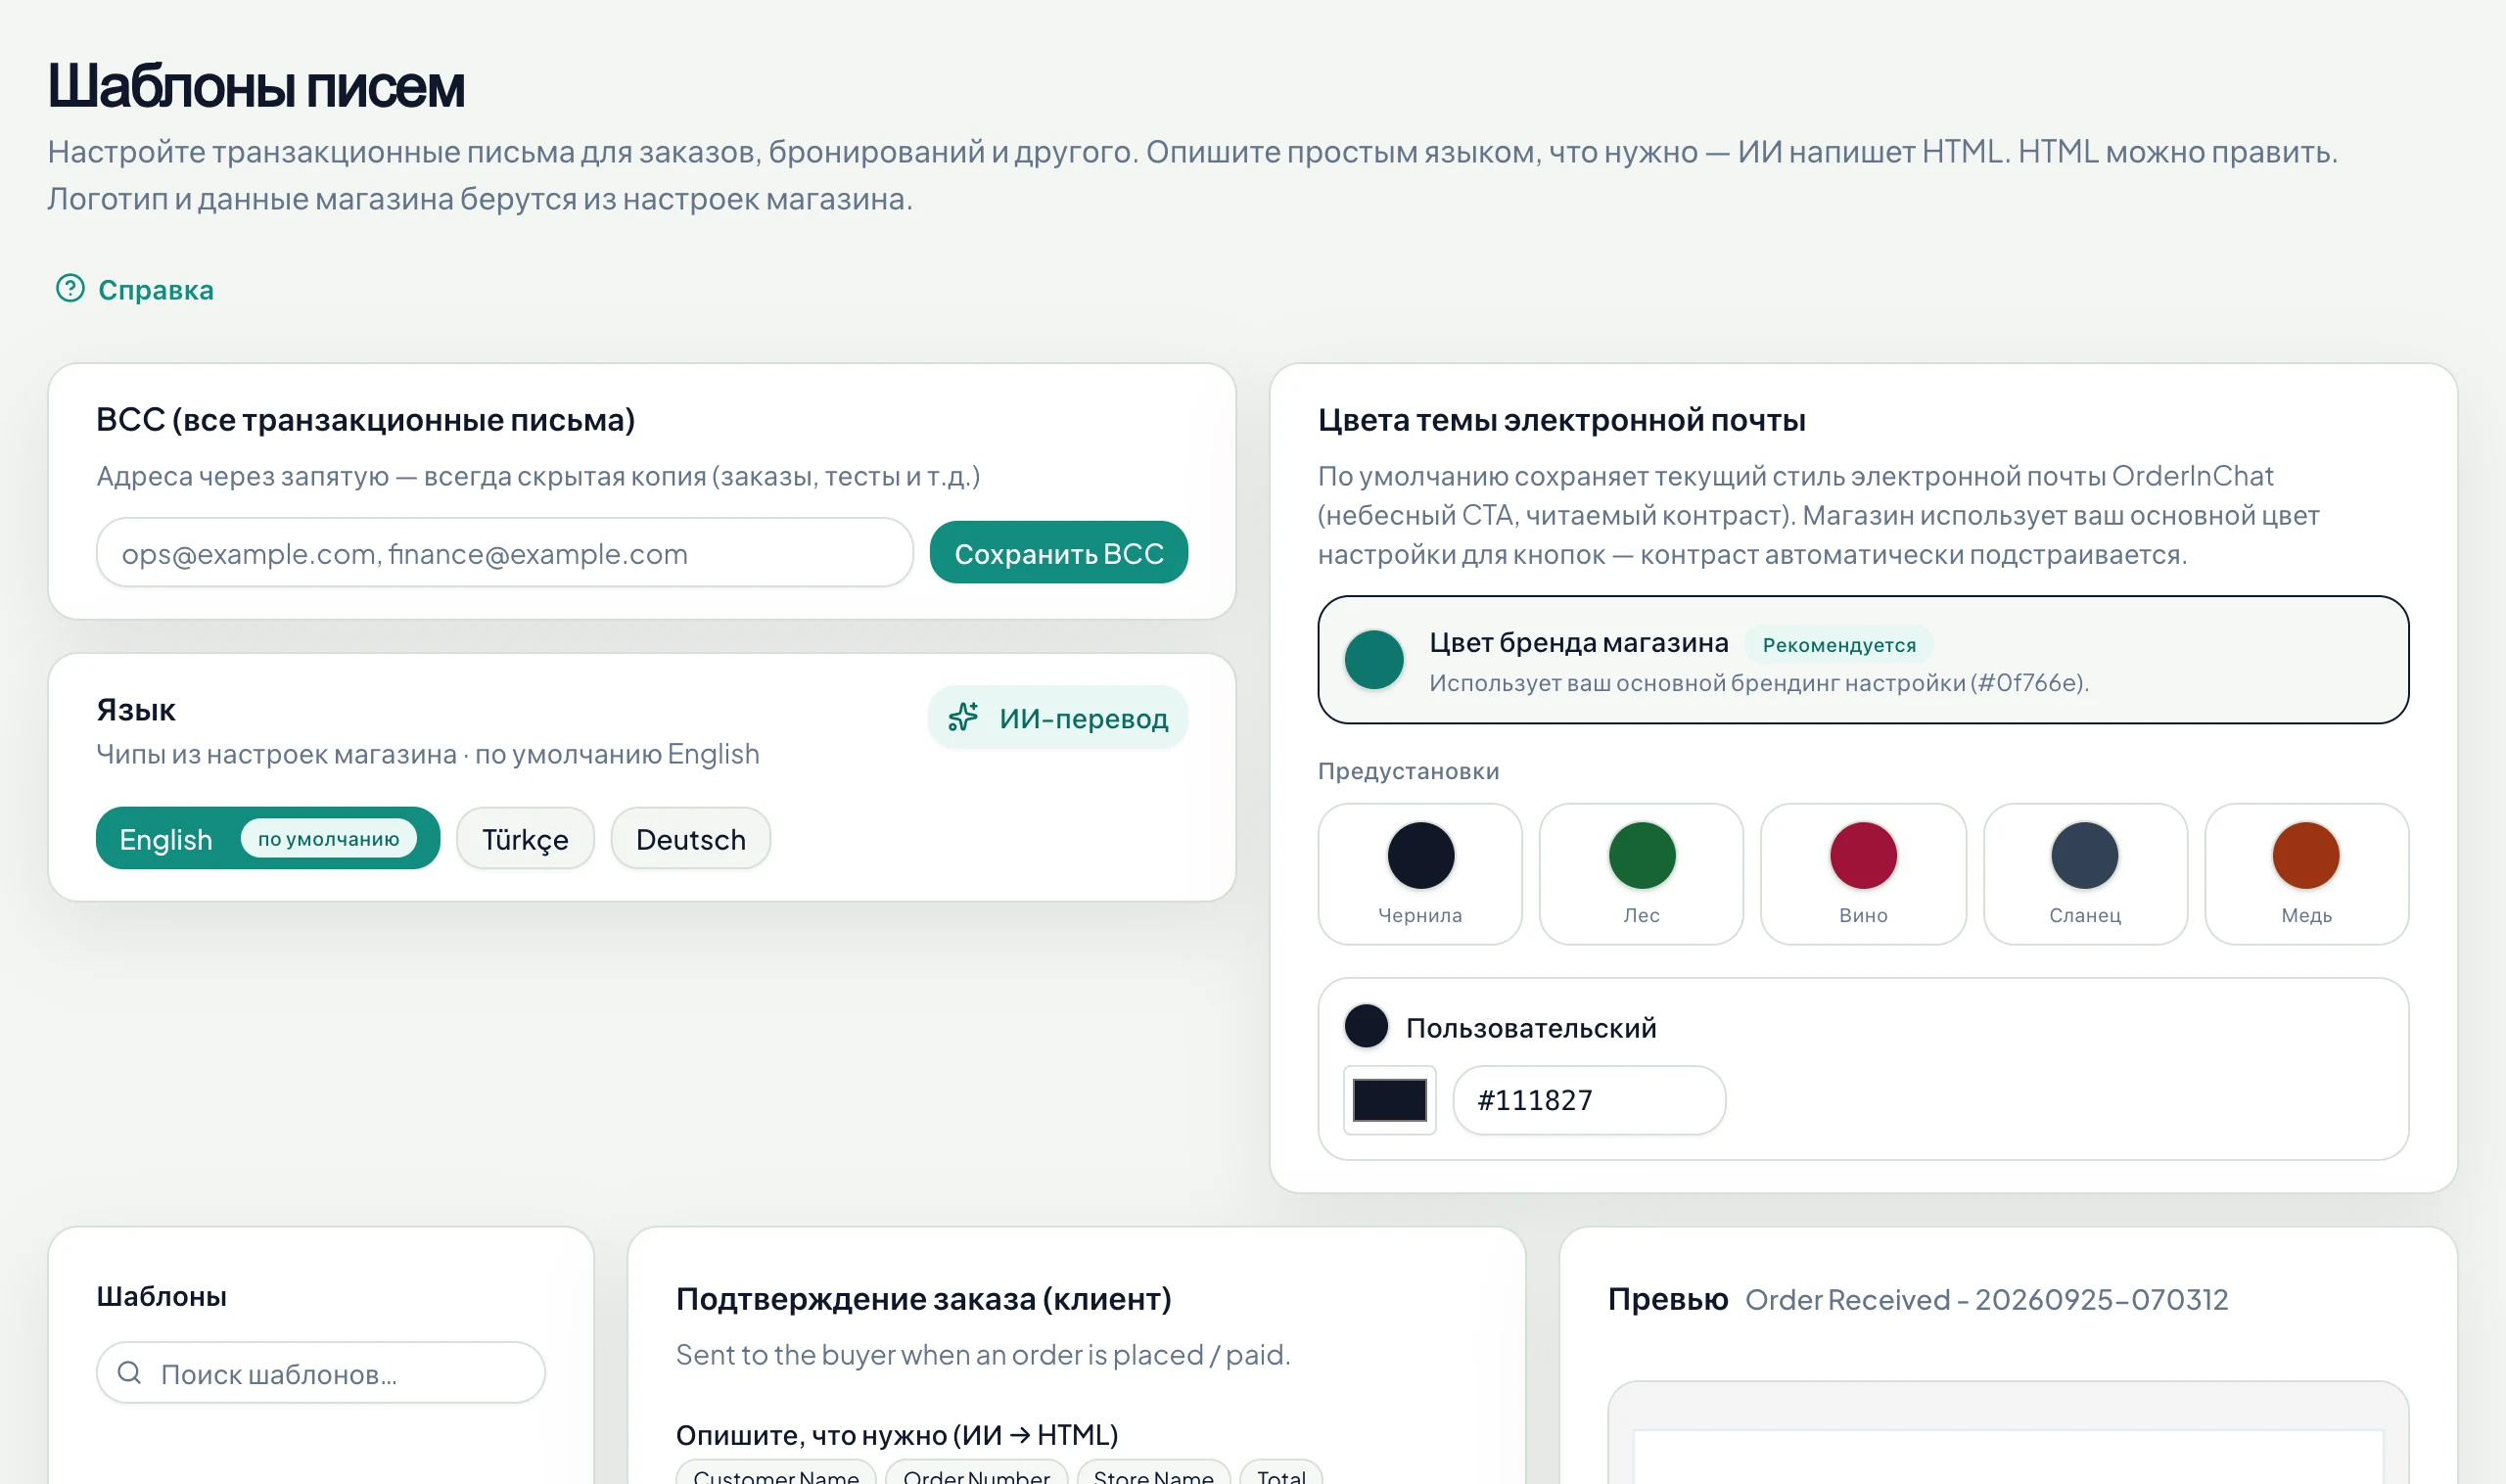Viewport: 2506px width, 1484px height.
Task: Click the по умолчанию badge
Action: tap(328, 839)
